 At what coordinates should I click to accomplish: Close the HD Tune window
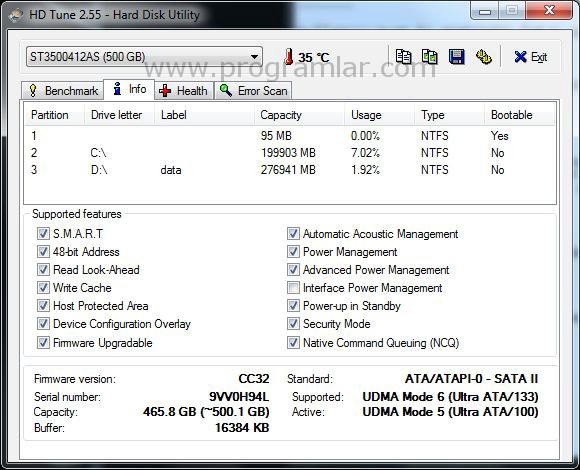[x=549, y=10]
